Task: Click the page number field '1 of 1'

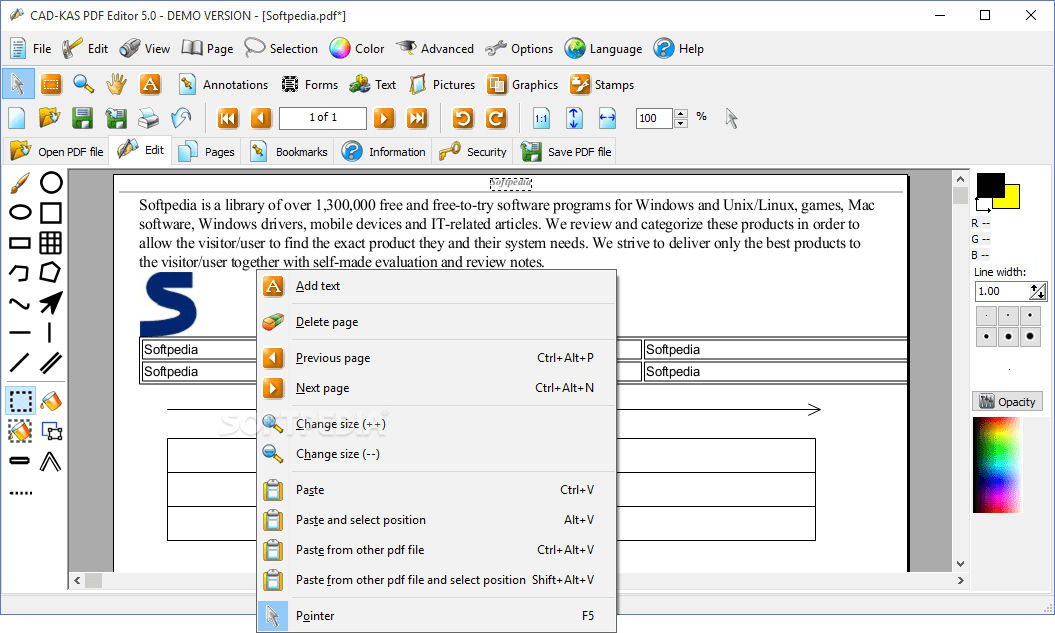Action: pyautogui.click(x=323, y=118)
